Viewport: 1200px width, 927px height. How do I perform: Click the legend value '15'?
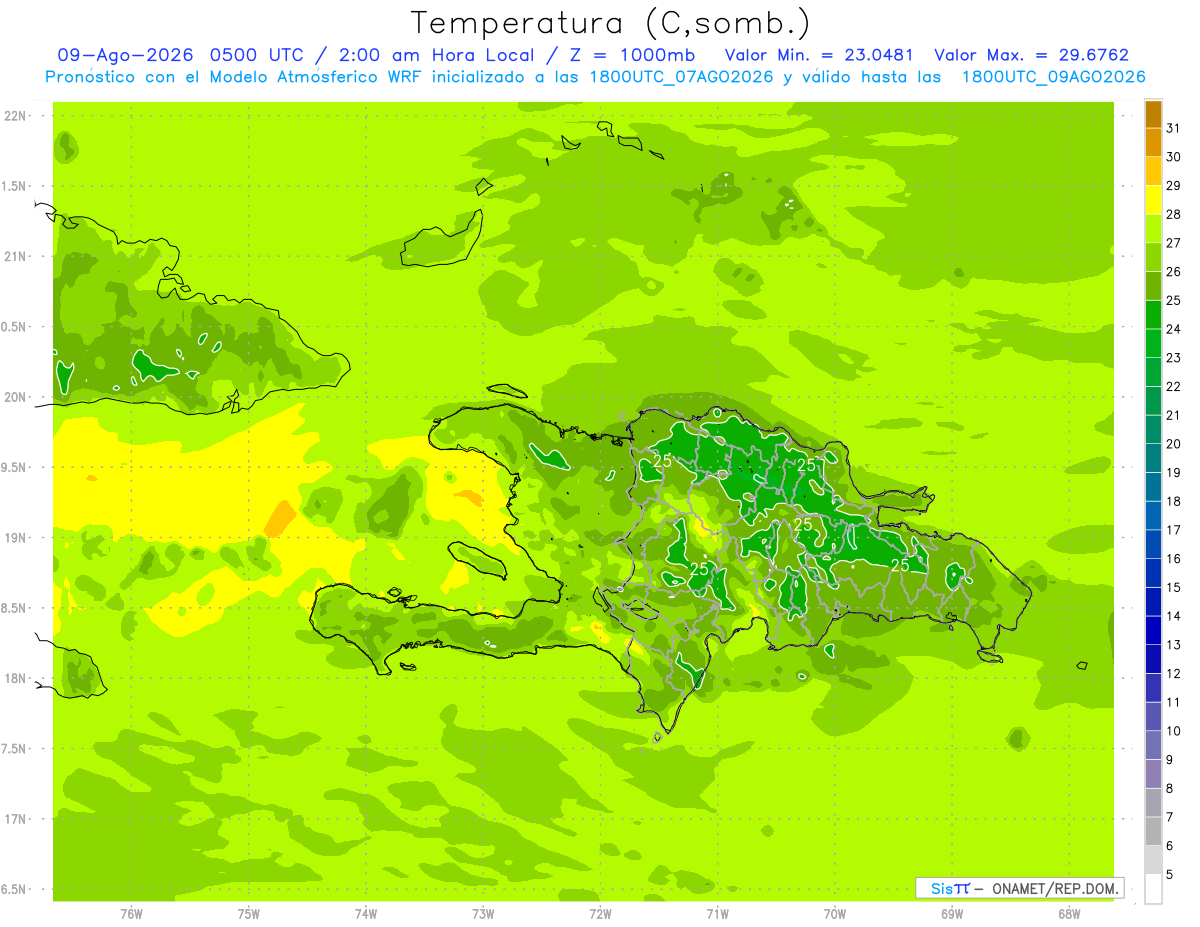pos(1174,588)
